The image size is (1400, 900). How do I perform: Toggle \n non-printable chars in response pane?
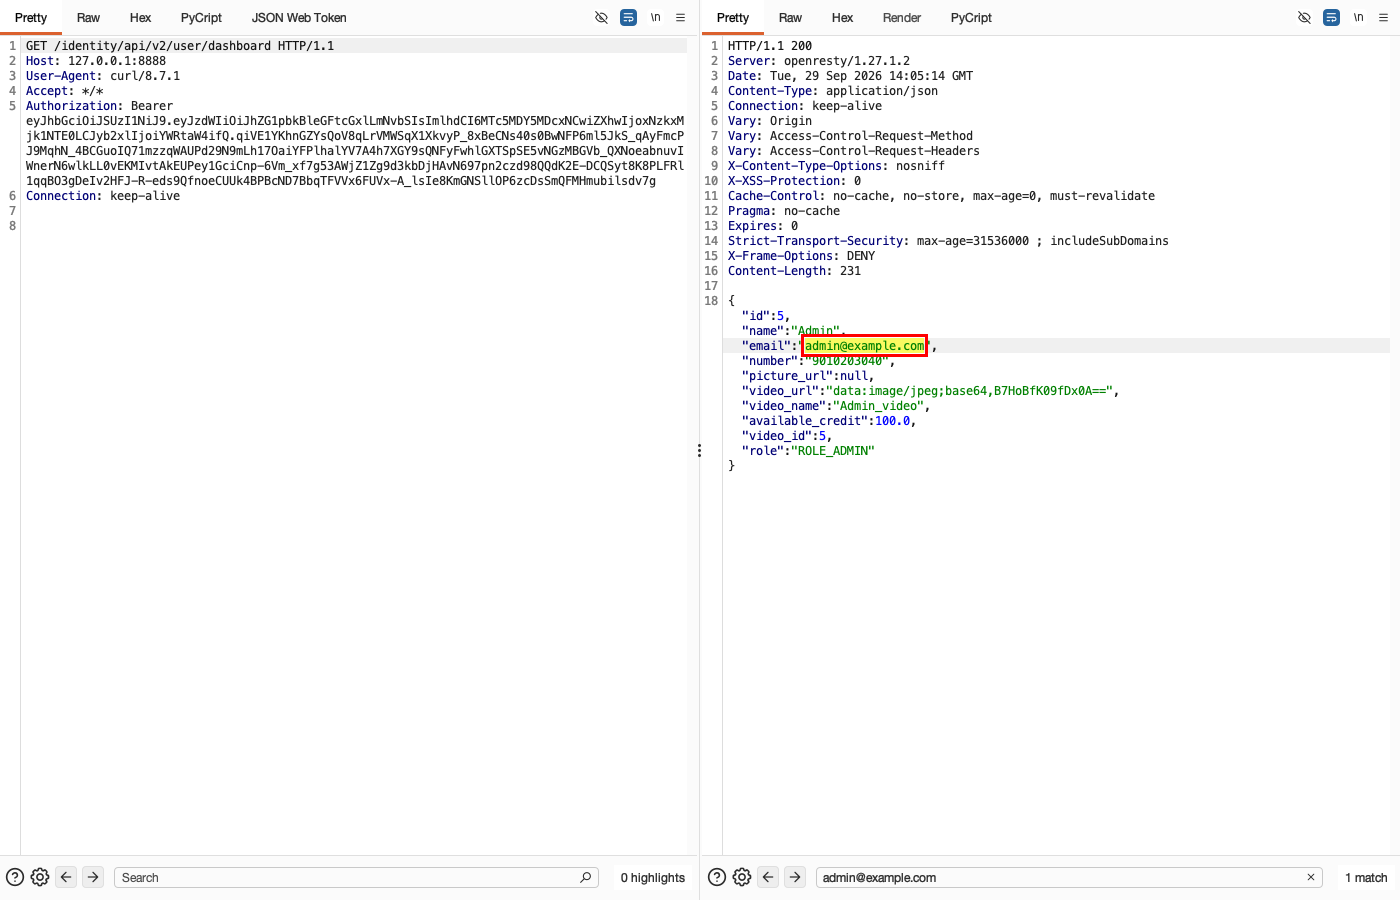click(1358, 18)
